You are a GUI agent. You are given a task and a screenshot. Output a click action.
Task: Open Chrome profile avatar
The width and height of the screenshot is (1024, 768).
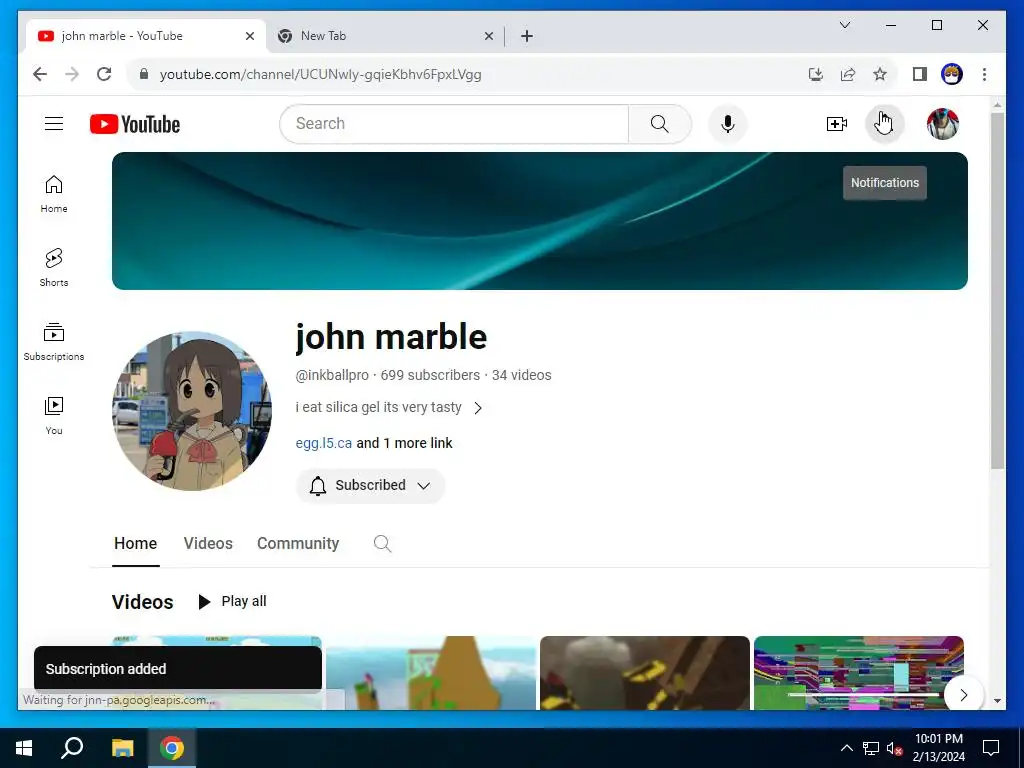[952, 74]
